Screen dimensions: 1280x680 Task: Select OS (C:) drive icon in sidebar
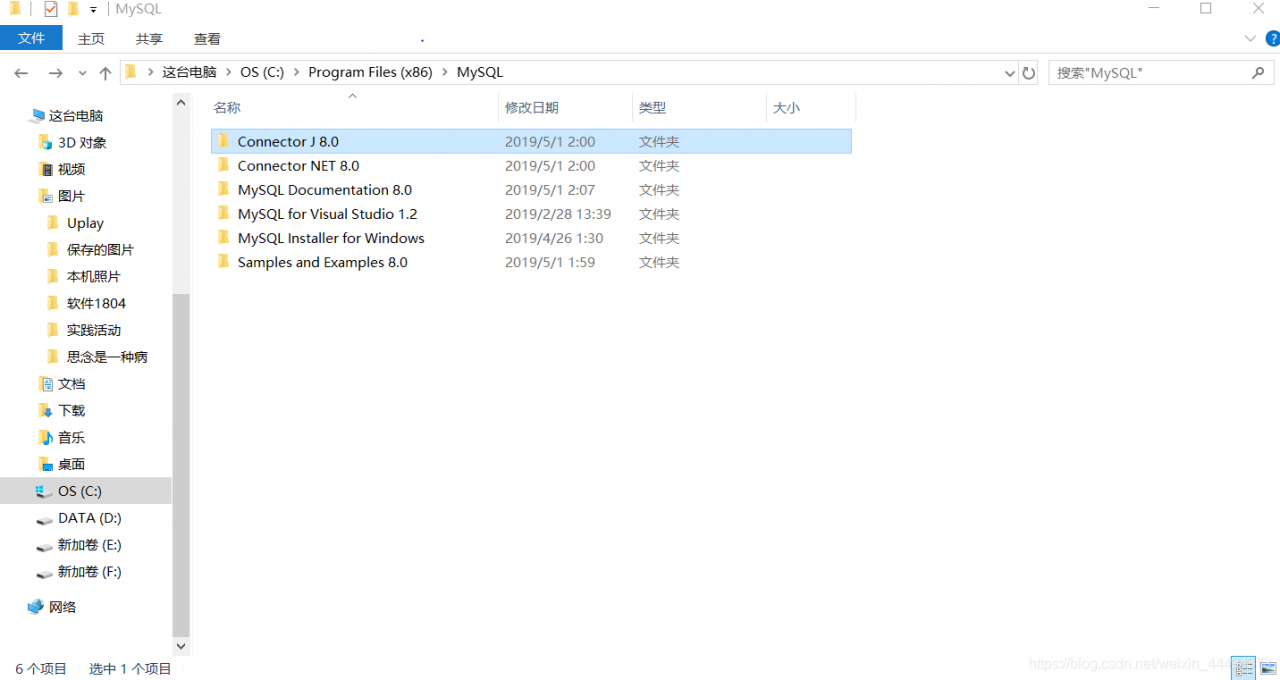tap(44, 491)
